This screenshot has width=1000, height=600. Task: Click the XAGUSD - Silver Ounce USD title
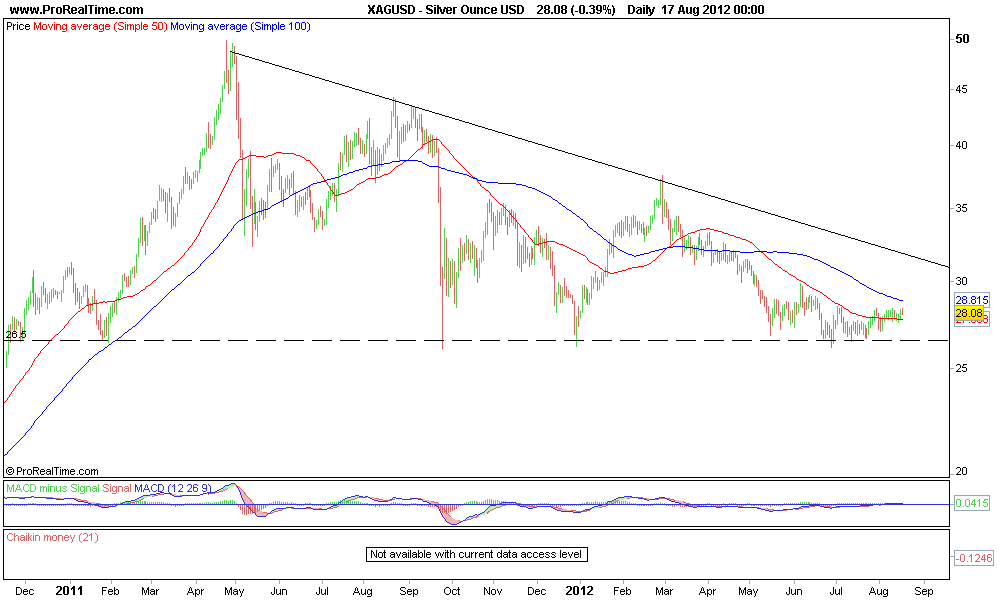coord(446,10)
